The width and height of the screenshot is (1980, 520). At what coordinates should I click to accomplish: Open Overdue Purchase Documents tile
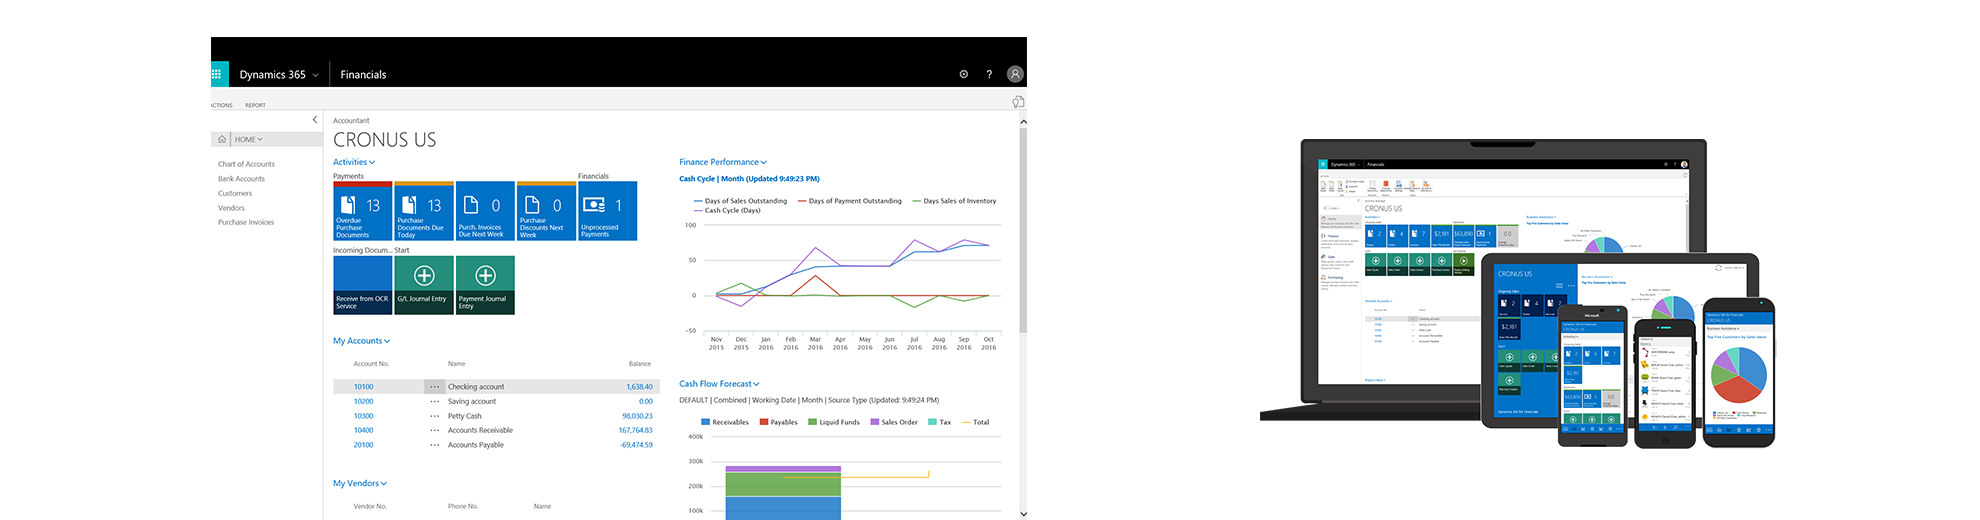point(363,211)
